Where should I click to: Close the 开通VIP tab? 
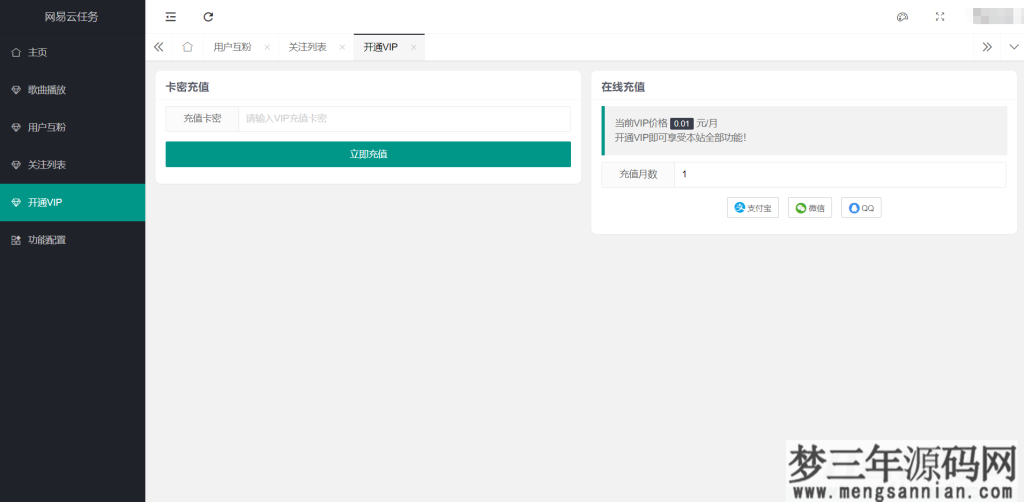413,48
